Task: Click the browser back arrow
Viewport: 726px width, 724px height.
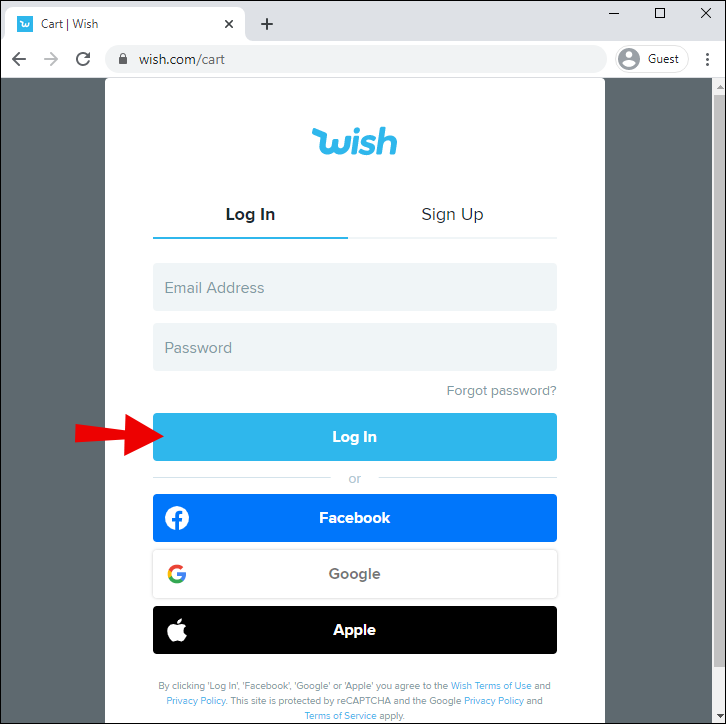Action: point(19,59)
